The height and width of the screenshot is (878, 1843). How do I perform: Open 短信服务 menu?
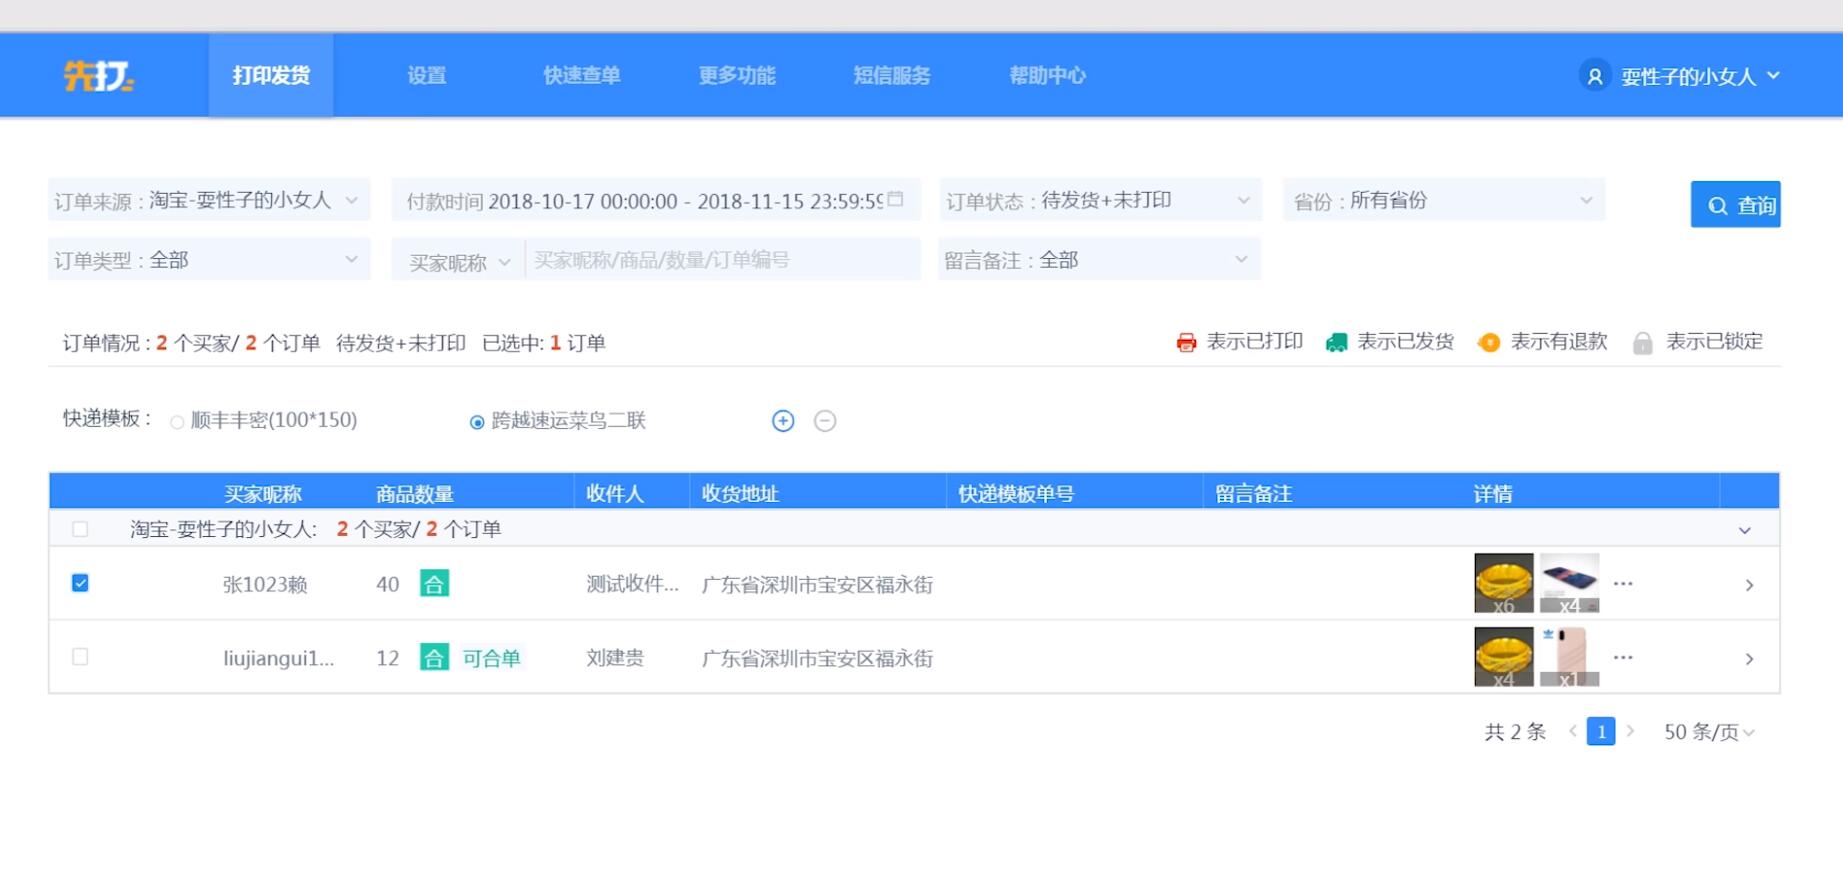pos(892,75)
